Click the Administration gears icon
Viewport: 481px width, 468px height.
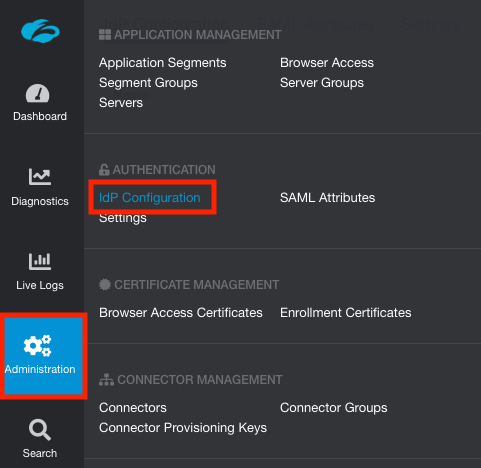click(x=37, y=346)
